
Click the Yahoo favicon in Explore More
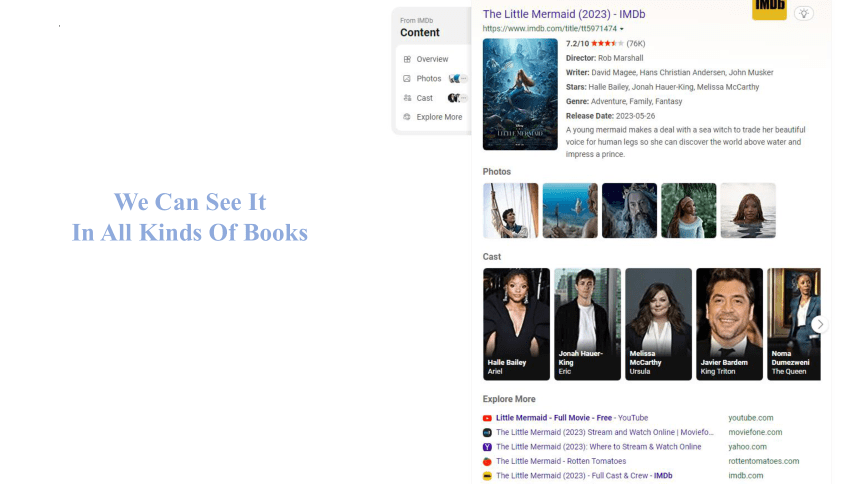pyautogui.click(x=487, y=447)
